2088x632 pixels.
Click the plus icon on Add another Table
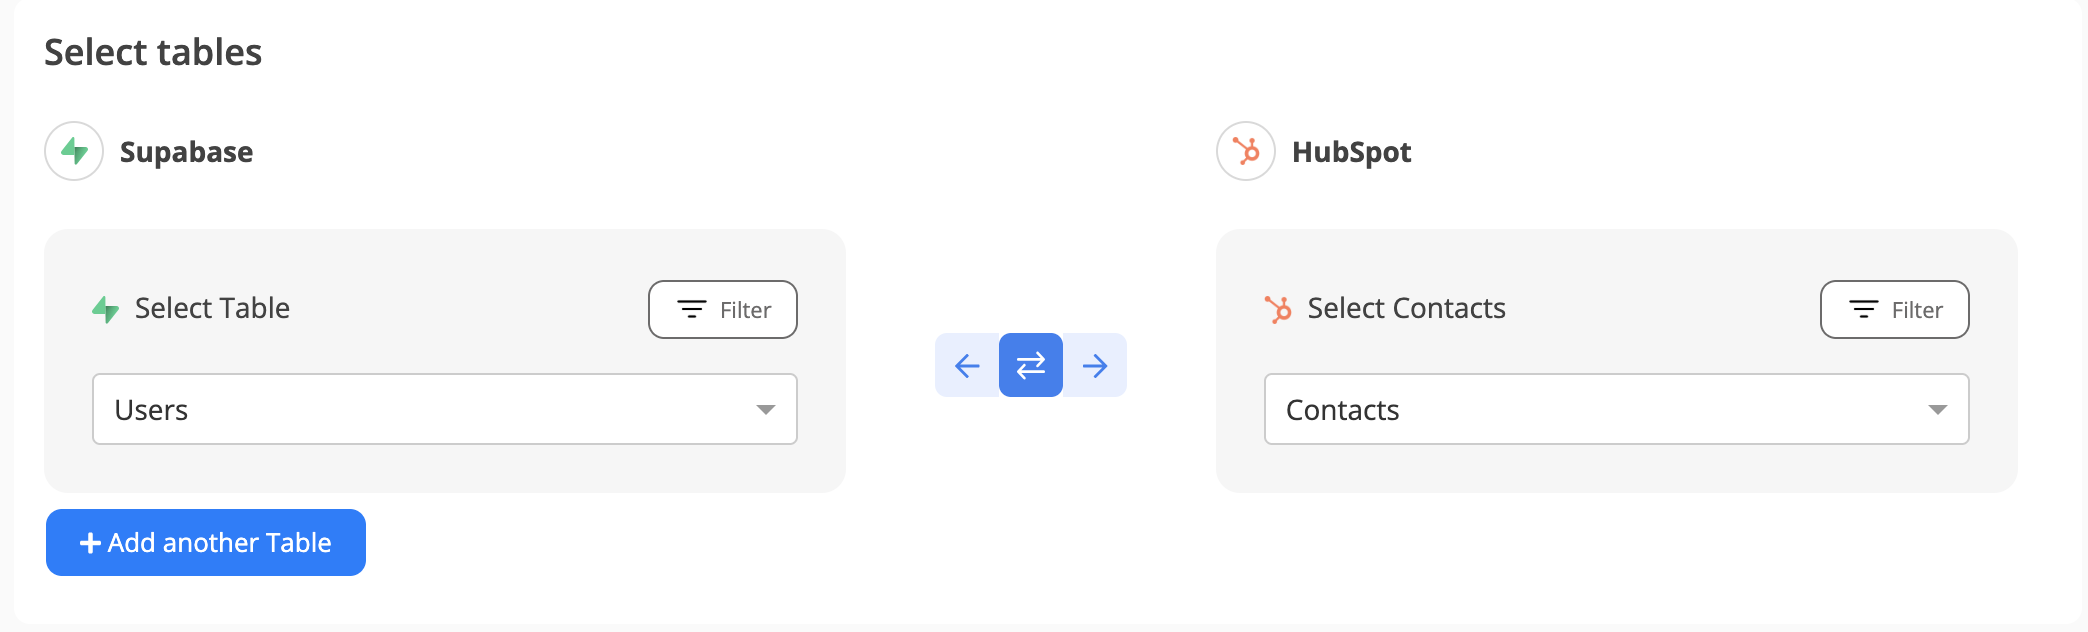tap(90, 543)
